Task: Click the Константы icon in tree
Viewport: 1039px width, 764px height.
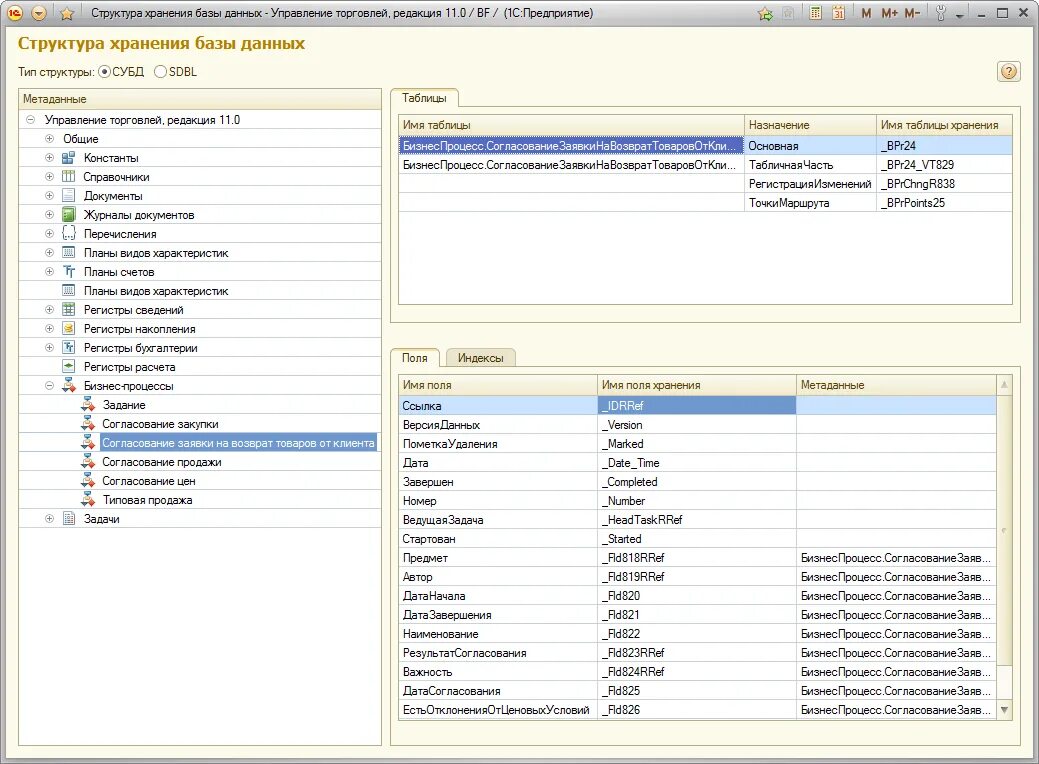Action: pyautogui.click(x=68, y=158)
